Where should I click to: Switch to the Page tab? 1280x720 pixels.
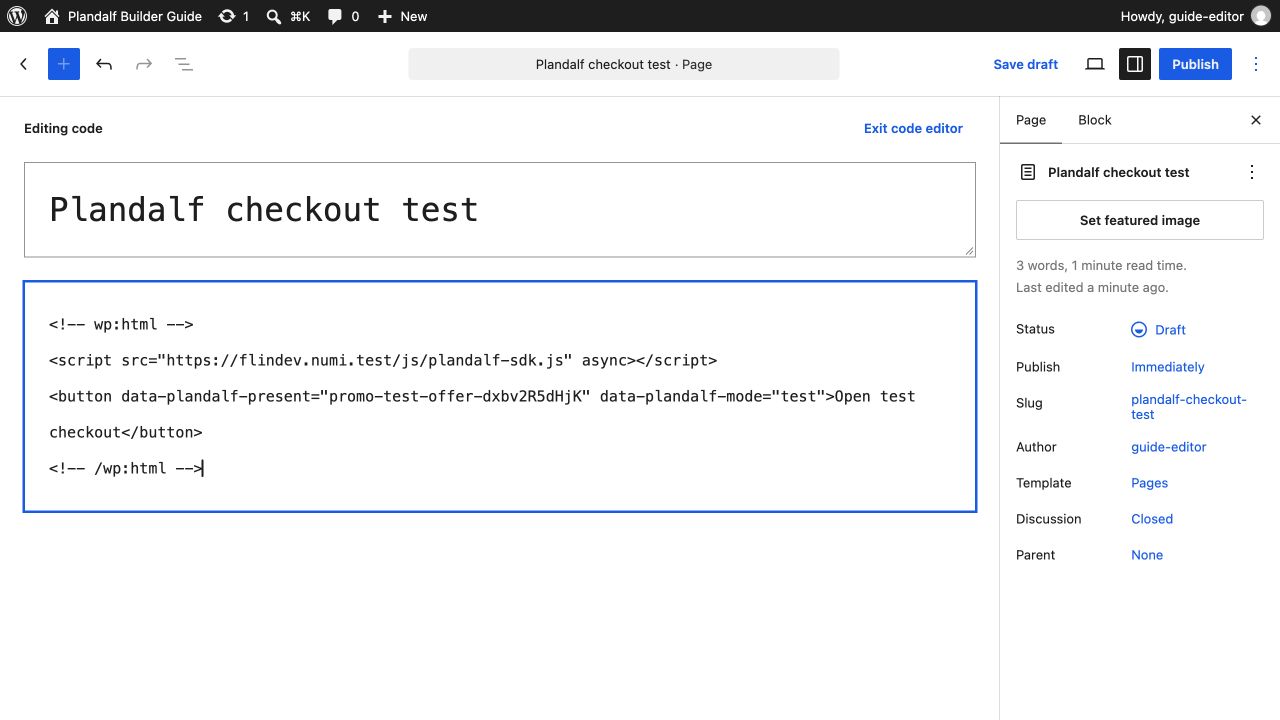[x=1031, y=120]
